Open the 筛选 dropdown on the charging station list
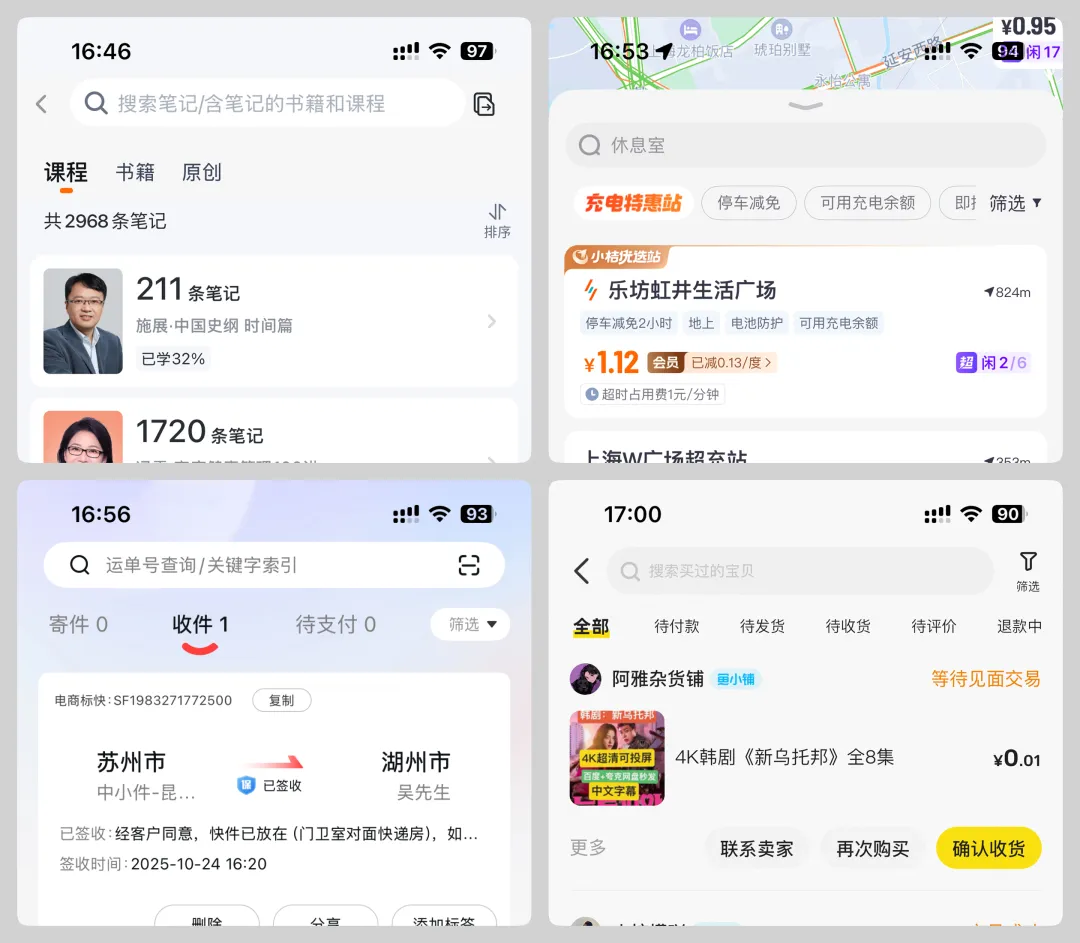The width and height of the screenshot is (1080, 943). [x=1015, y=202]
